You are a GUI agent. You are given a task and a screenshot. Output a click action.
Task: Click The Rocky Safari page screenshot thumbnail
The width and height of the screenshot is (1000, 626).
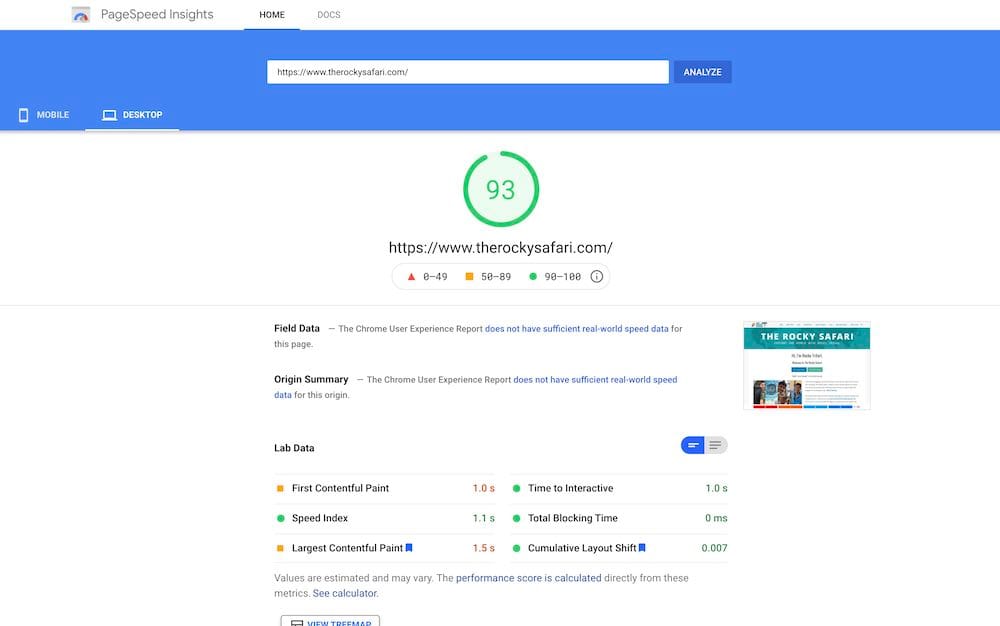coord(807,365)
